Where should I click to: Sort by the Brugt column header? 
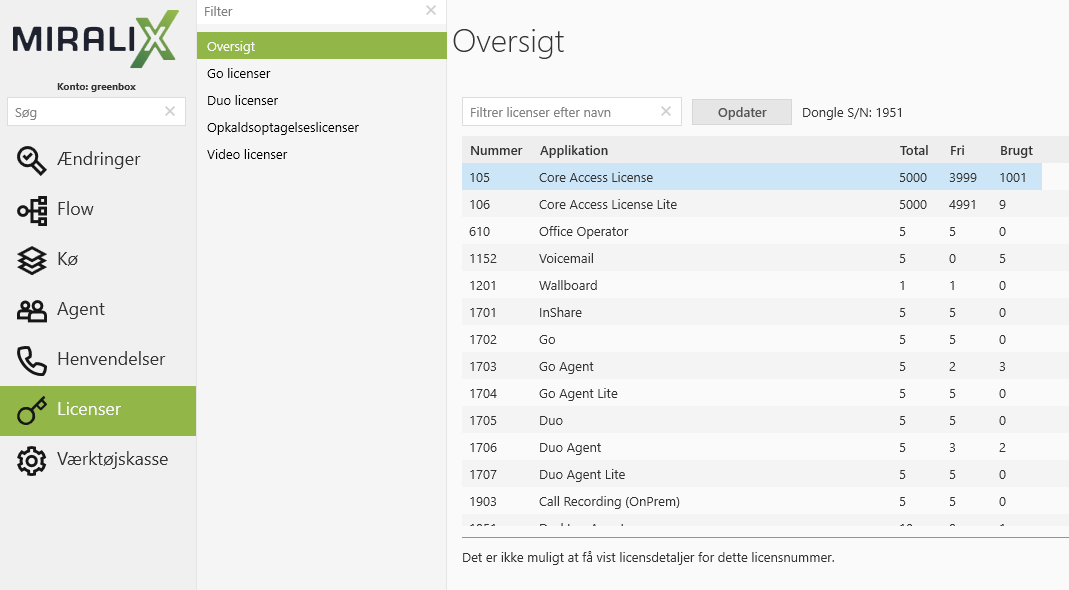pos(1016,151)
